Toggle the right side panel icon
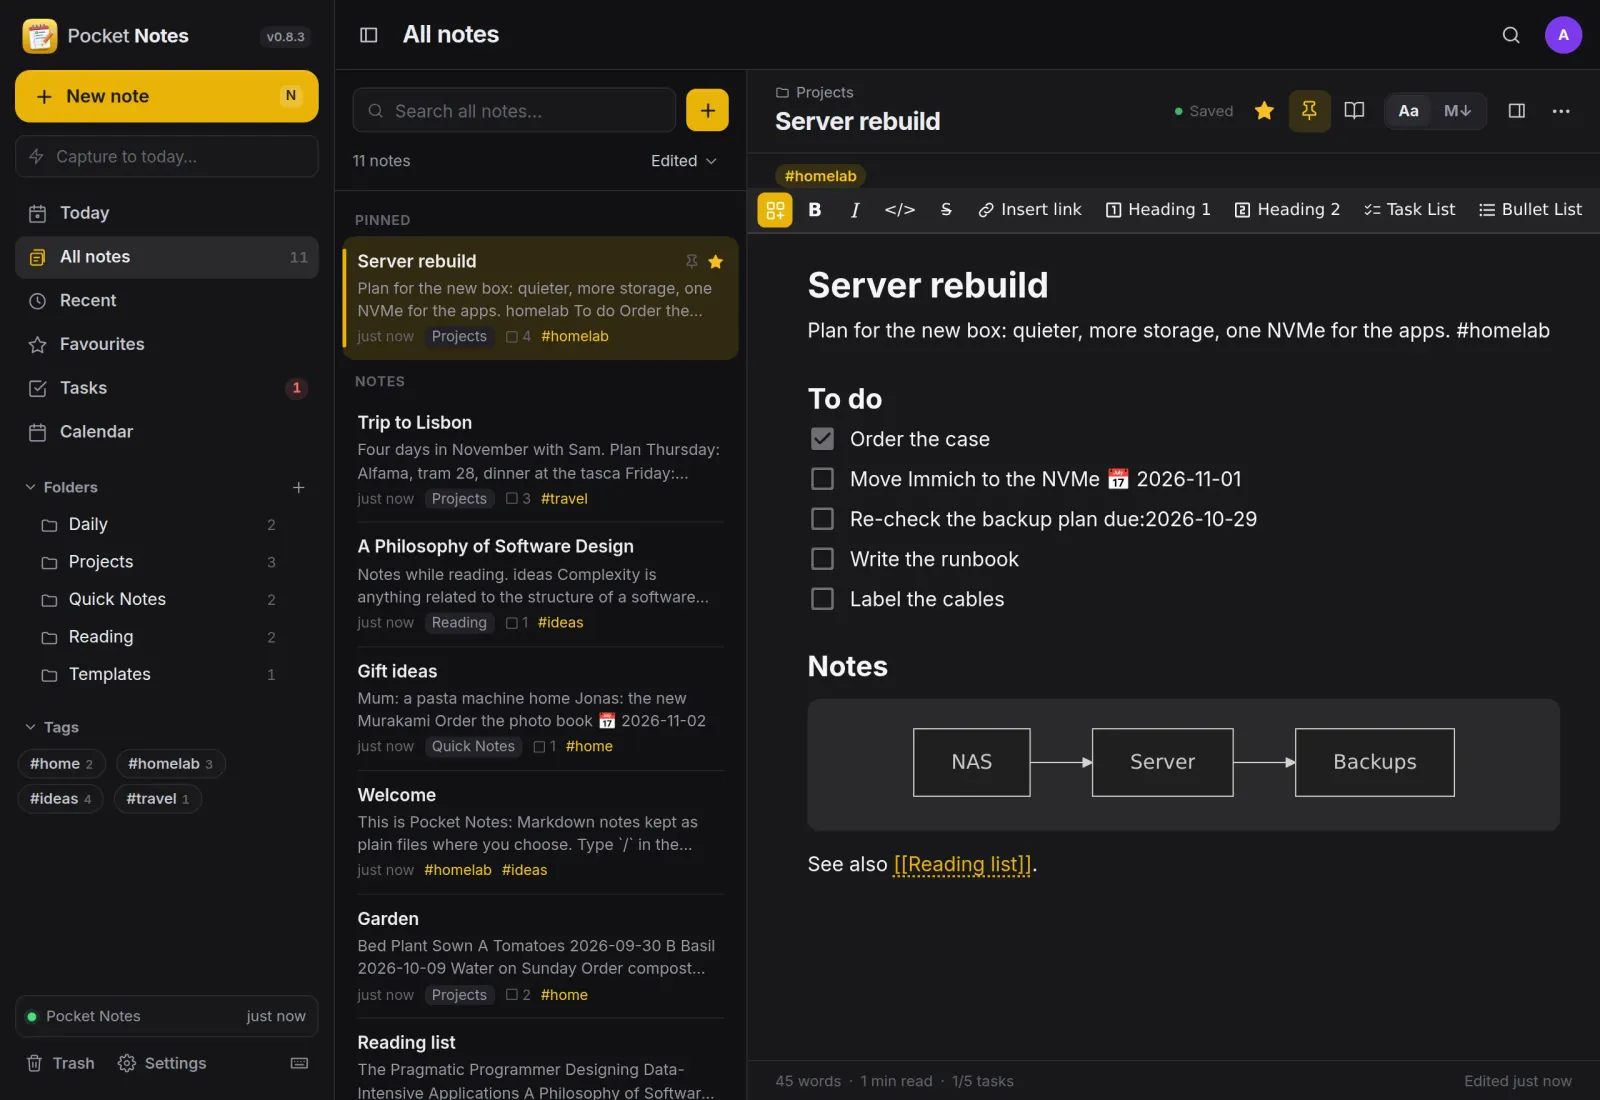 pos(1516,111)
